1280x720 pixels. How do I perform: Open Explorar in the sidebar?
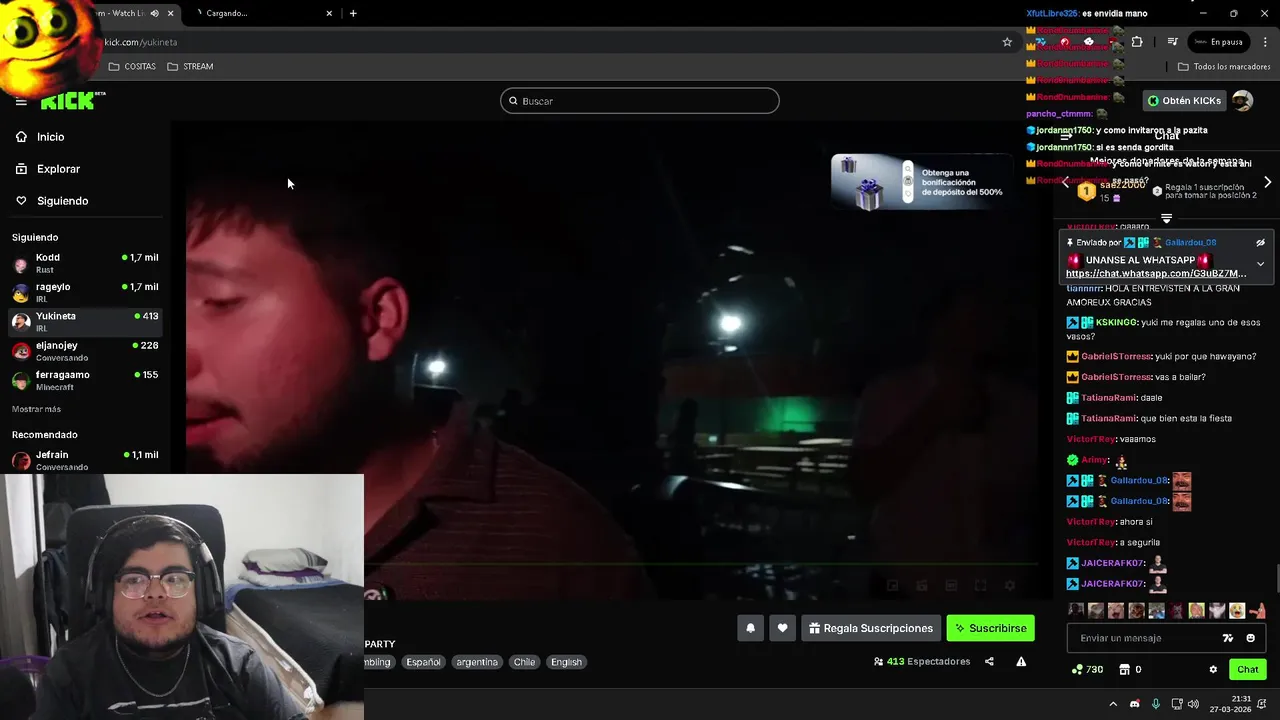pyautogui.click(x=58, y=169)
